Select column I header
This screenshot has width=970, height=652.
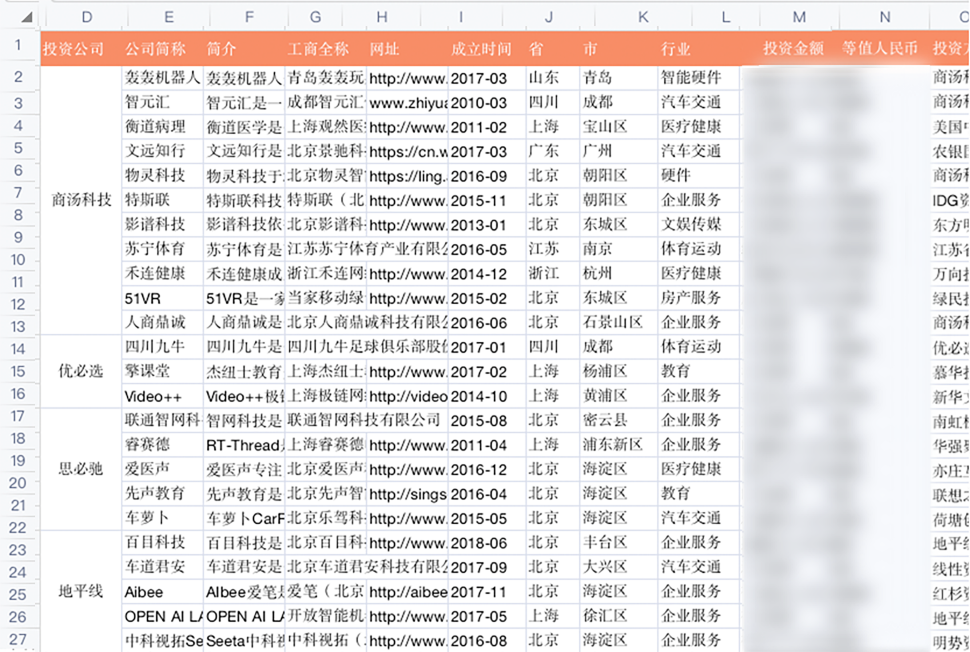461,17
